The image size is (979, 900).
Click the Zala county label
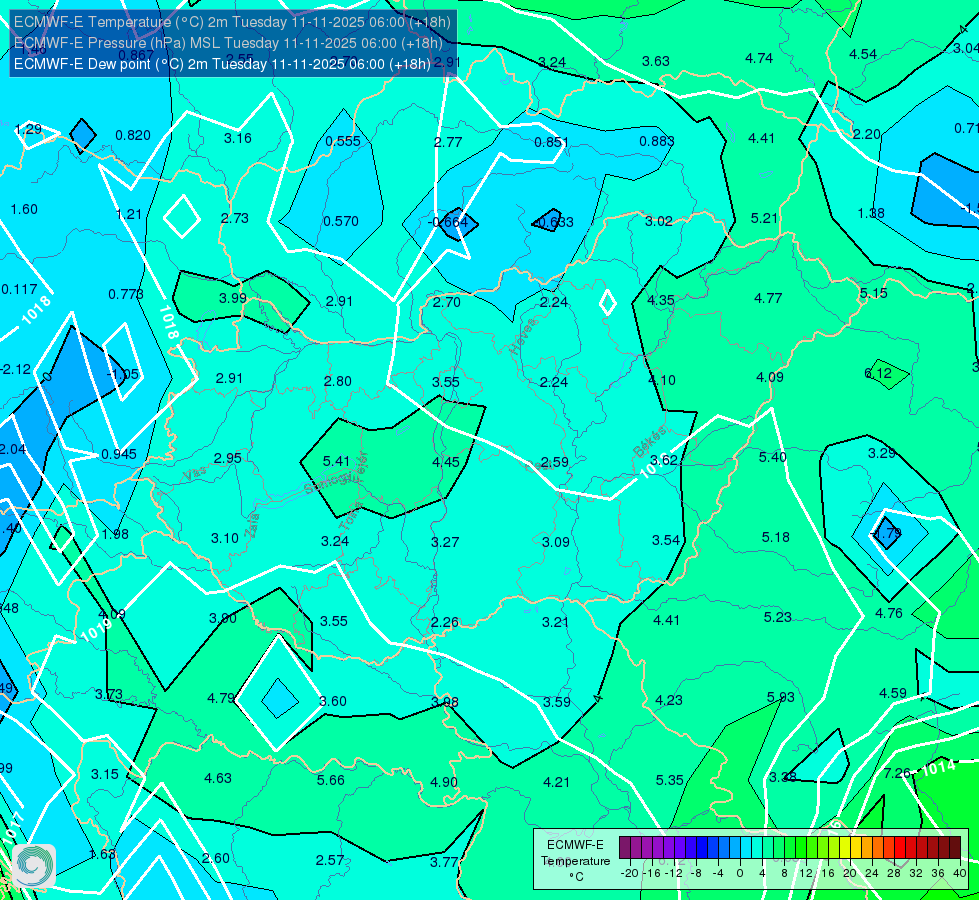click(x=252, y=526)
